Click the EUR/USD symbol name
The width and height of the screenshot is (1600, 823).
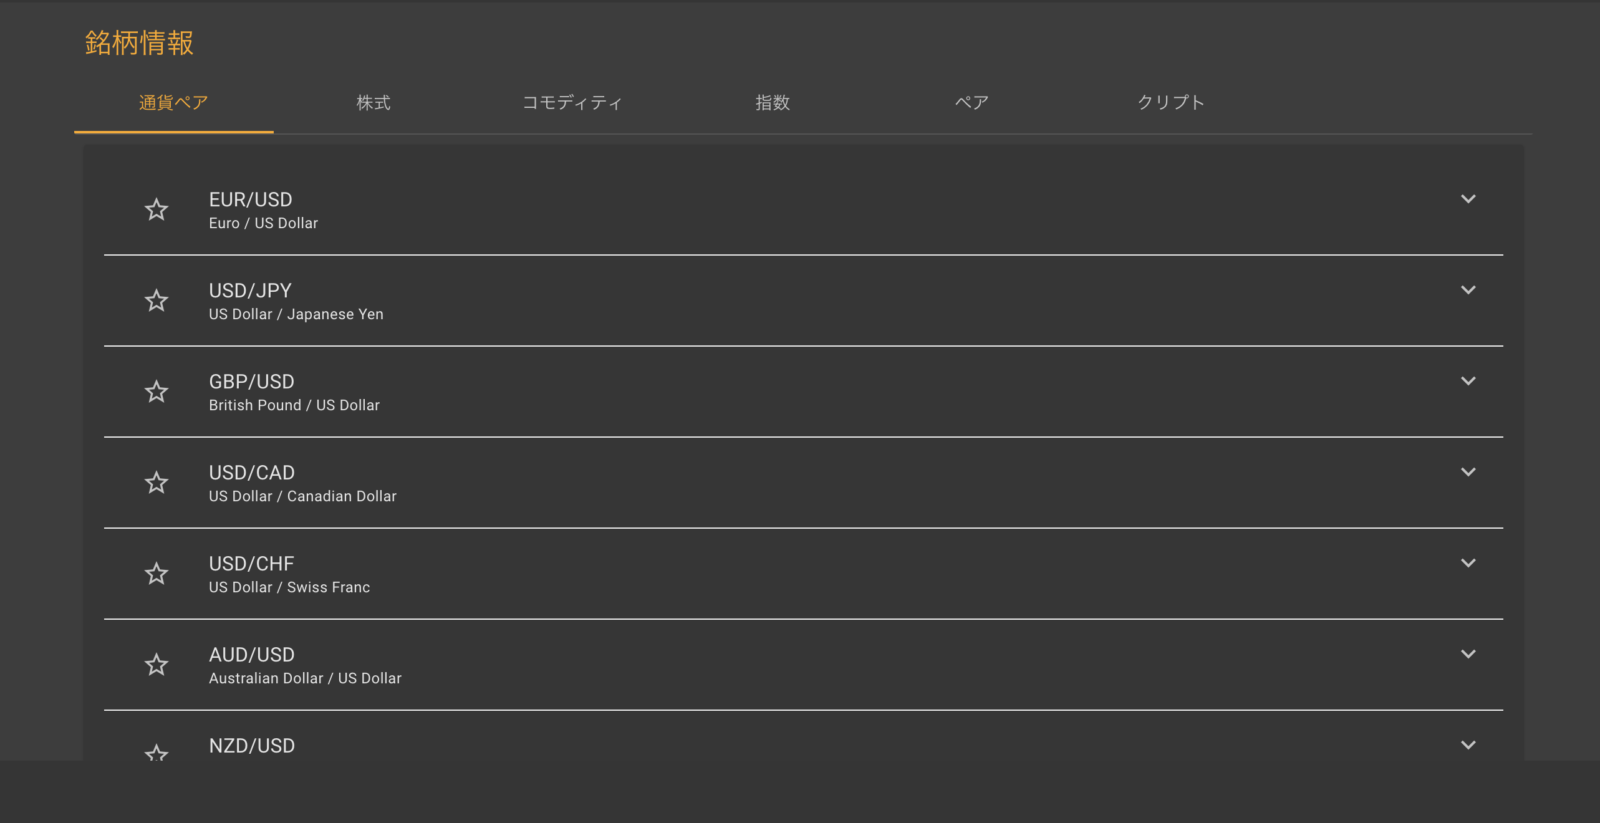(251, 200)
